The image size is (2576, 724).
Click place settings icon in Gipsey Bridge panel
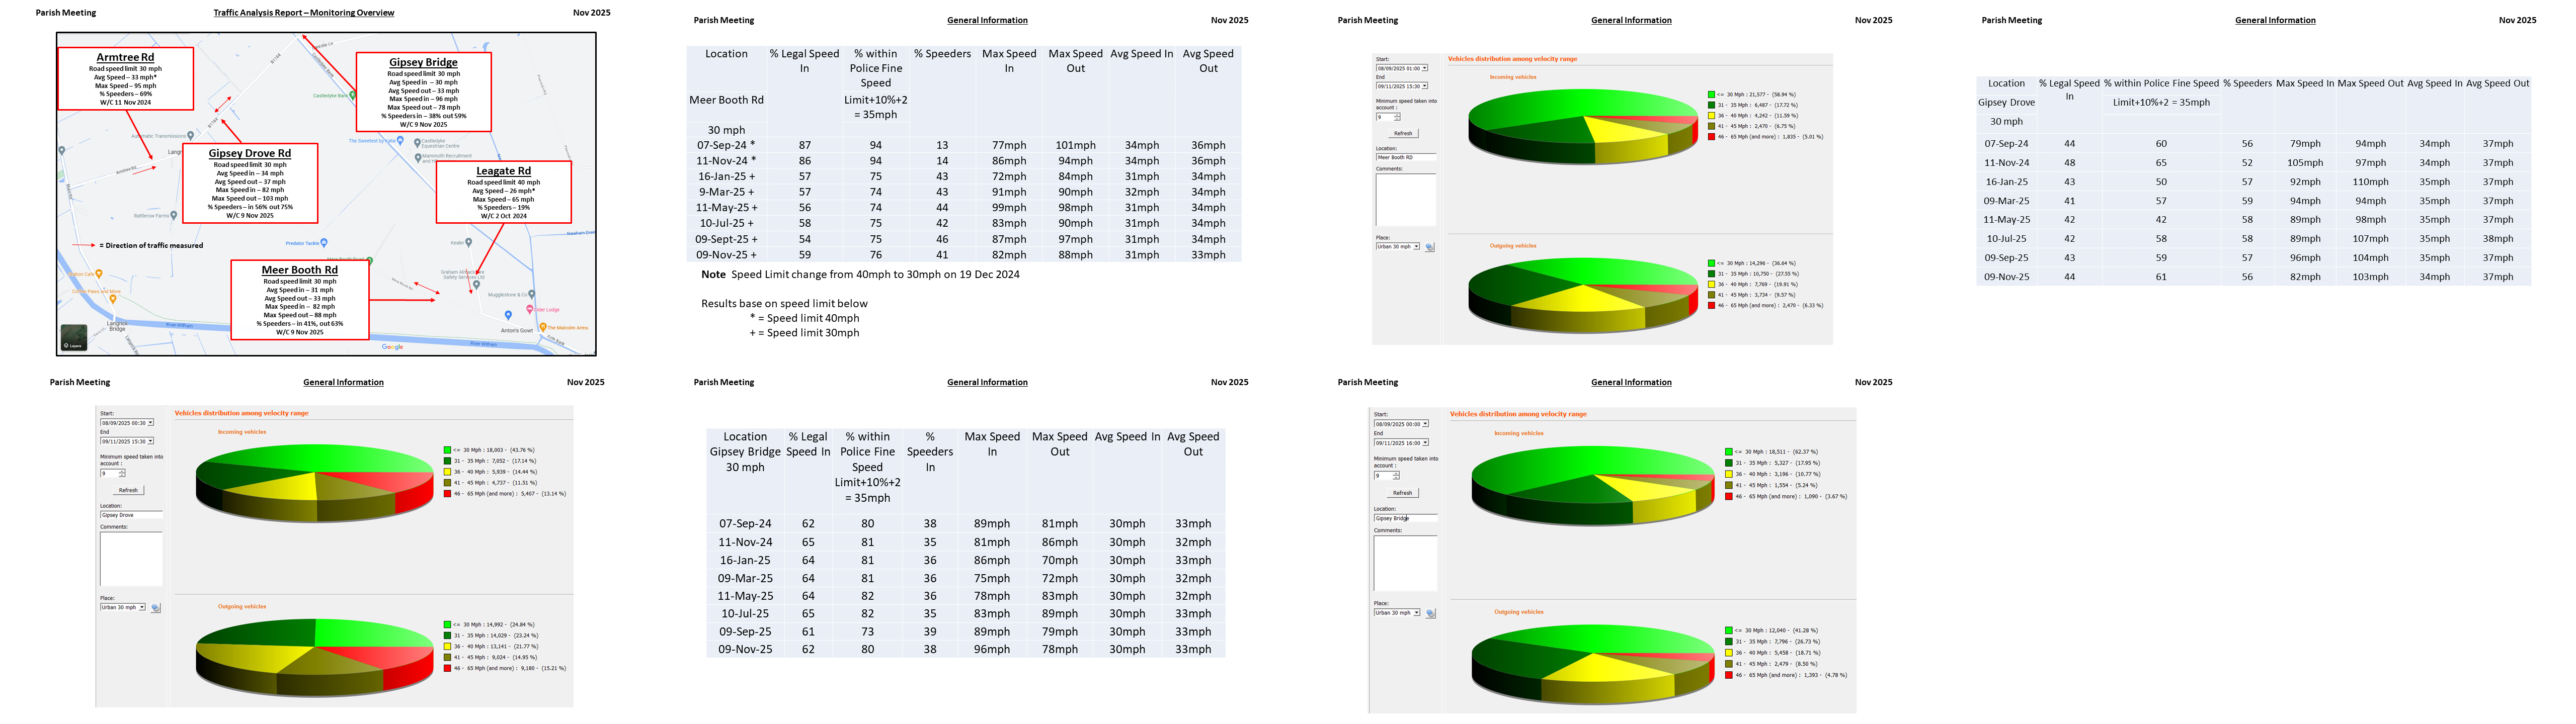(x=1430, y=614)
